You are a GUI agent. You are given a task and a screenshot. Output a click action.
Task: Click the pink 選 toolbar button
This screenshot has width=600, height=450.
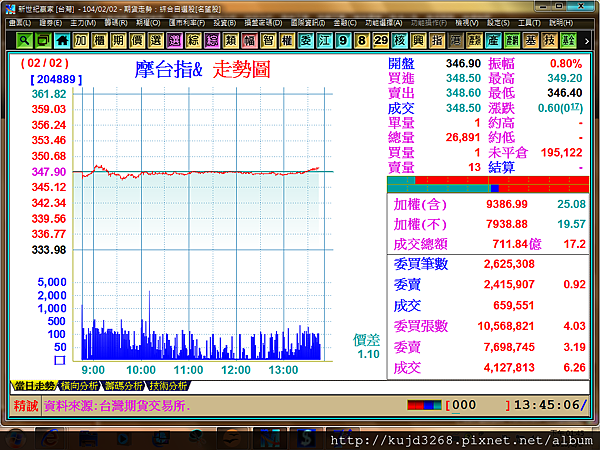pos(174,40)
